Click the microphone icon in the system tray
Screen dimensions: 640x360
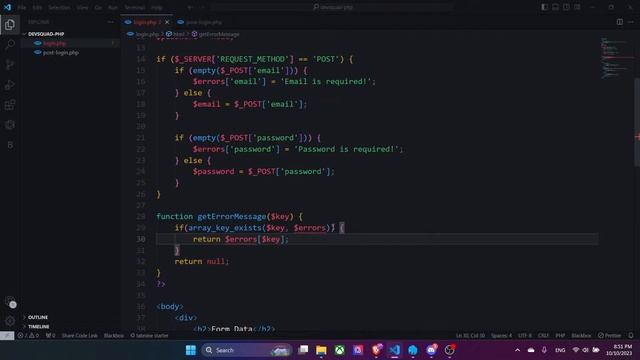544,350
